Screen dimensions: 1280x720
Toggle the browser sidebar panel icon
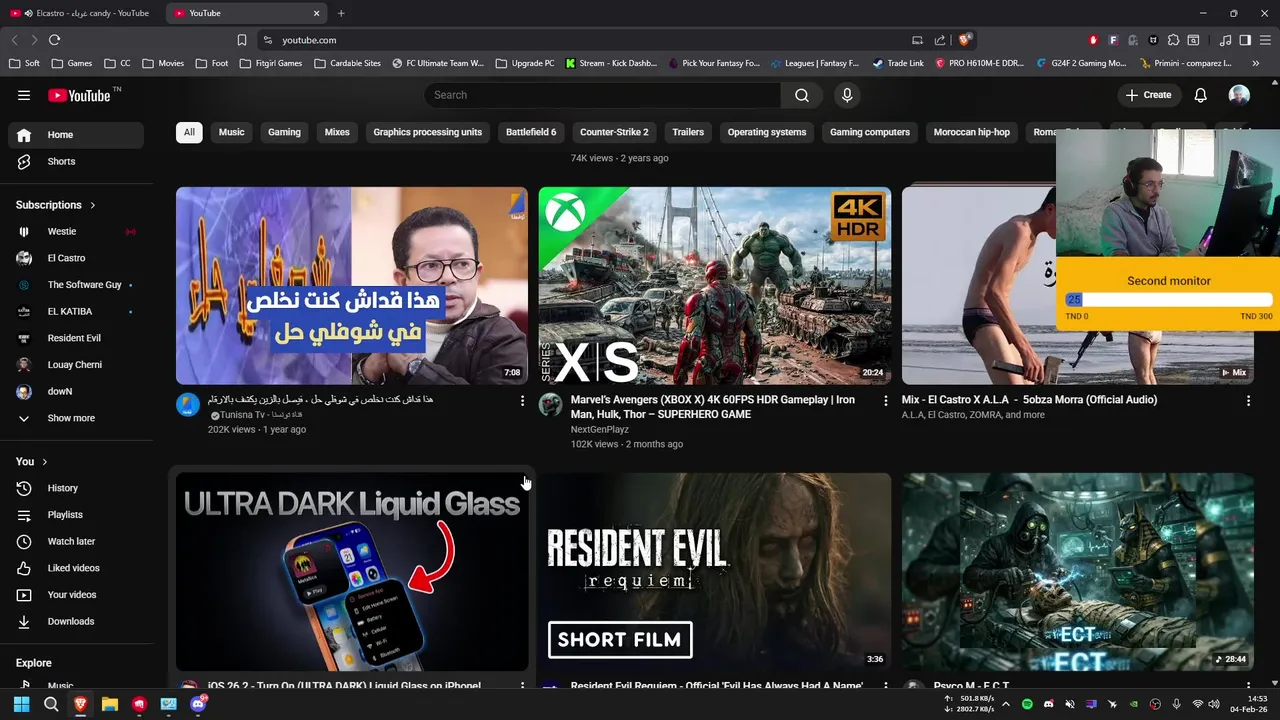click(1245, 40)
